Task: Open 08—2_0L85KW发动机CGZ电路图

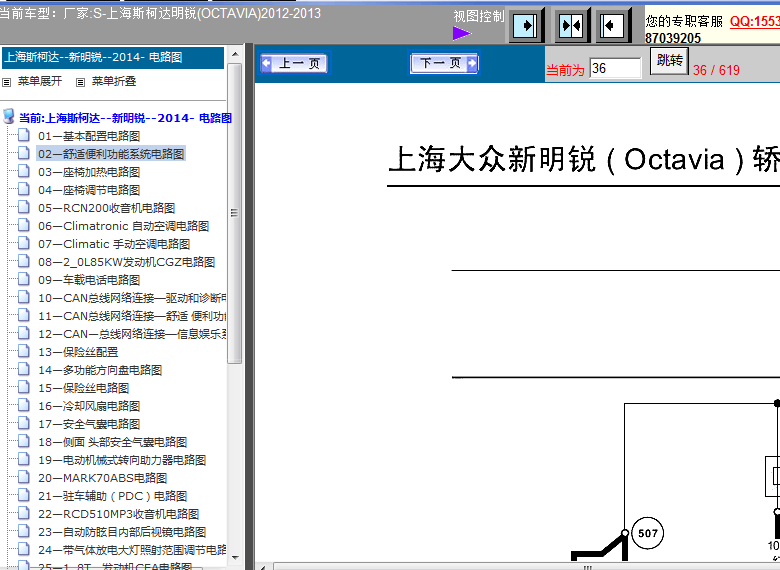Action: 126,262
